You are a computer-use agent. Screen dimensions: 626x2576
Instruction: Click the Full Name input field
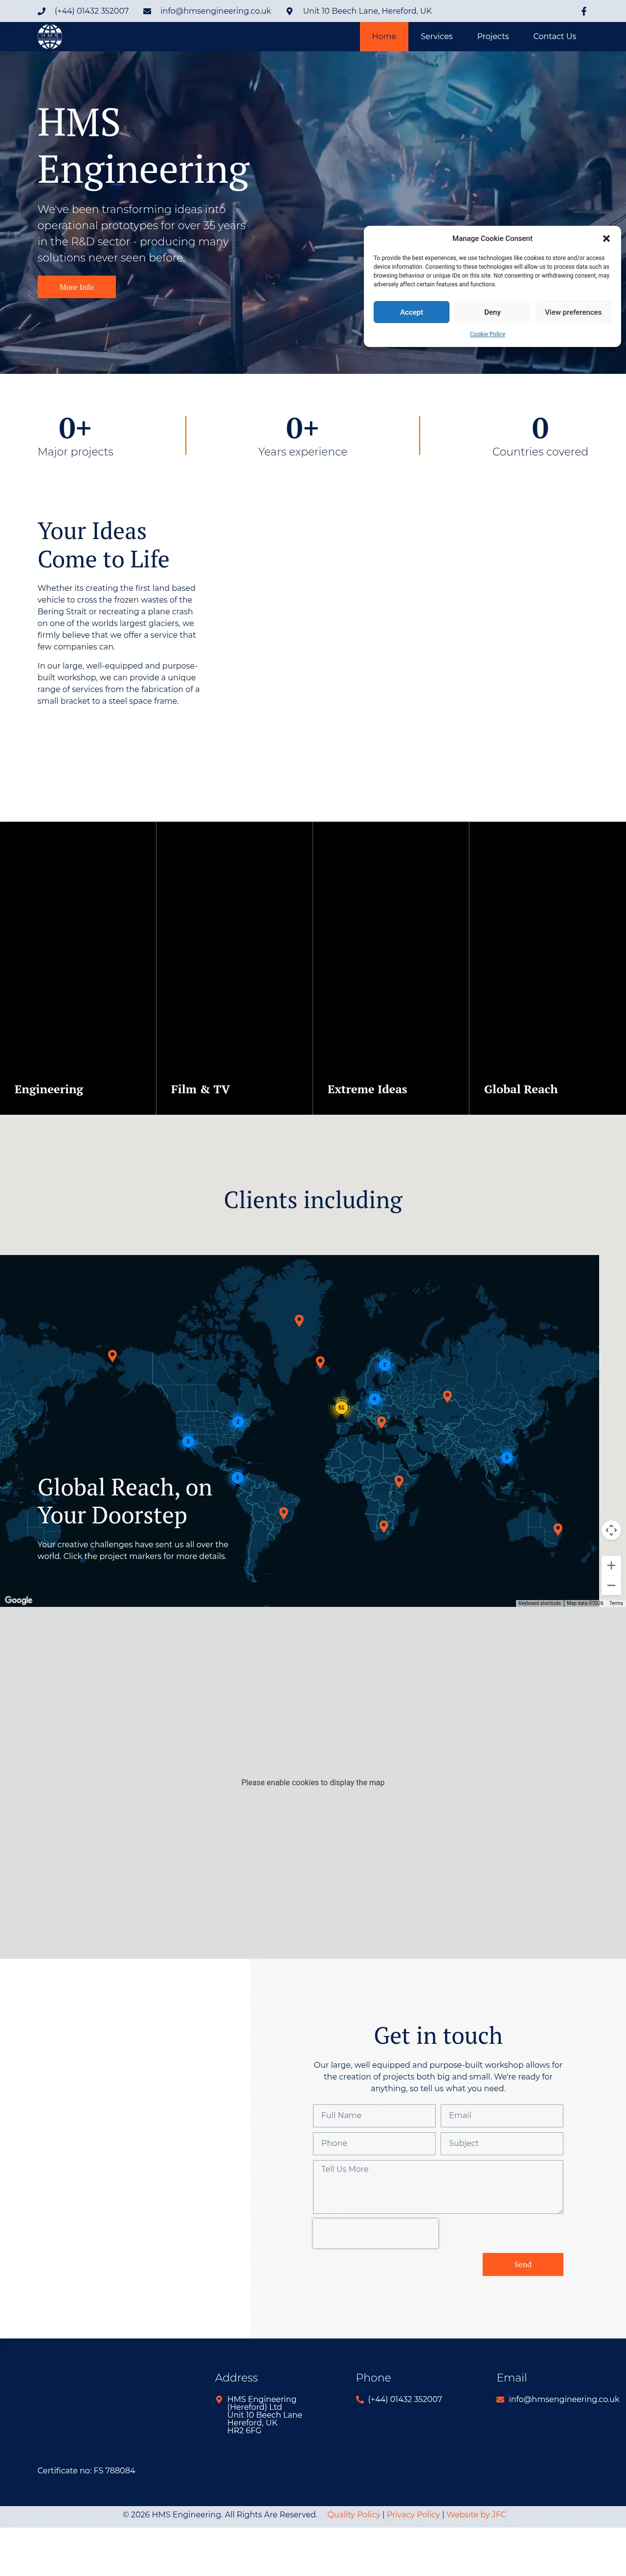pos(374,2115)
